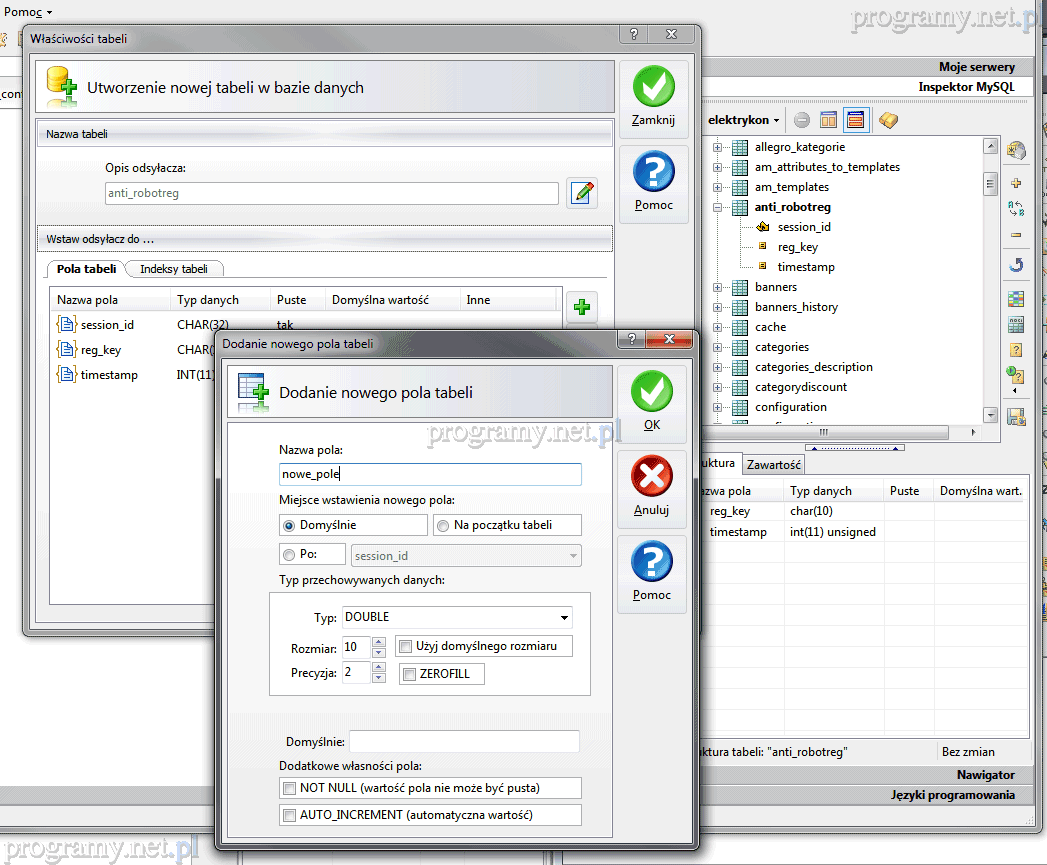Viewport: 1047px width, 865px height.
Task: Select the 'Na początku tabeli' radio option
Action: point(443,525)
